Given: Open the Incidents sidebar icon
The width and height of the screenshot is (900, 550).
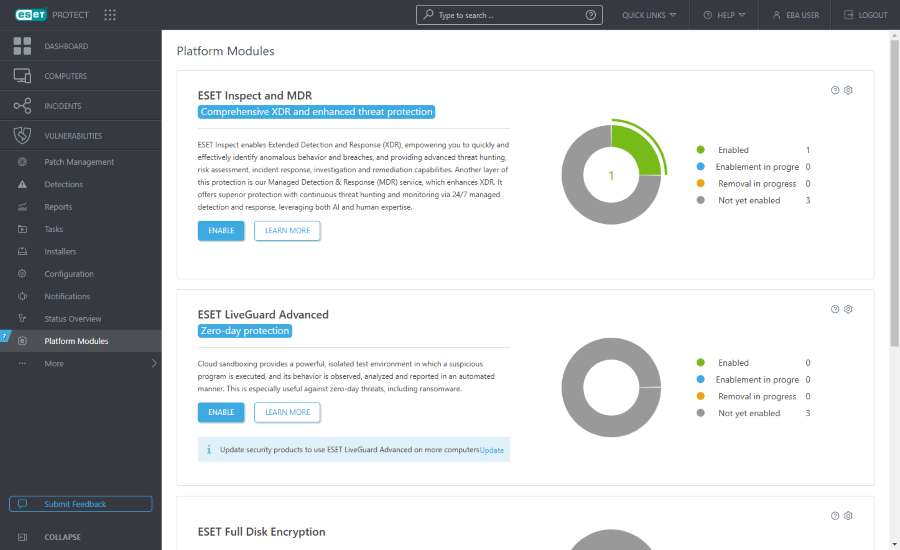Looking at the screenshot, I should pos(22,106).
